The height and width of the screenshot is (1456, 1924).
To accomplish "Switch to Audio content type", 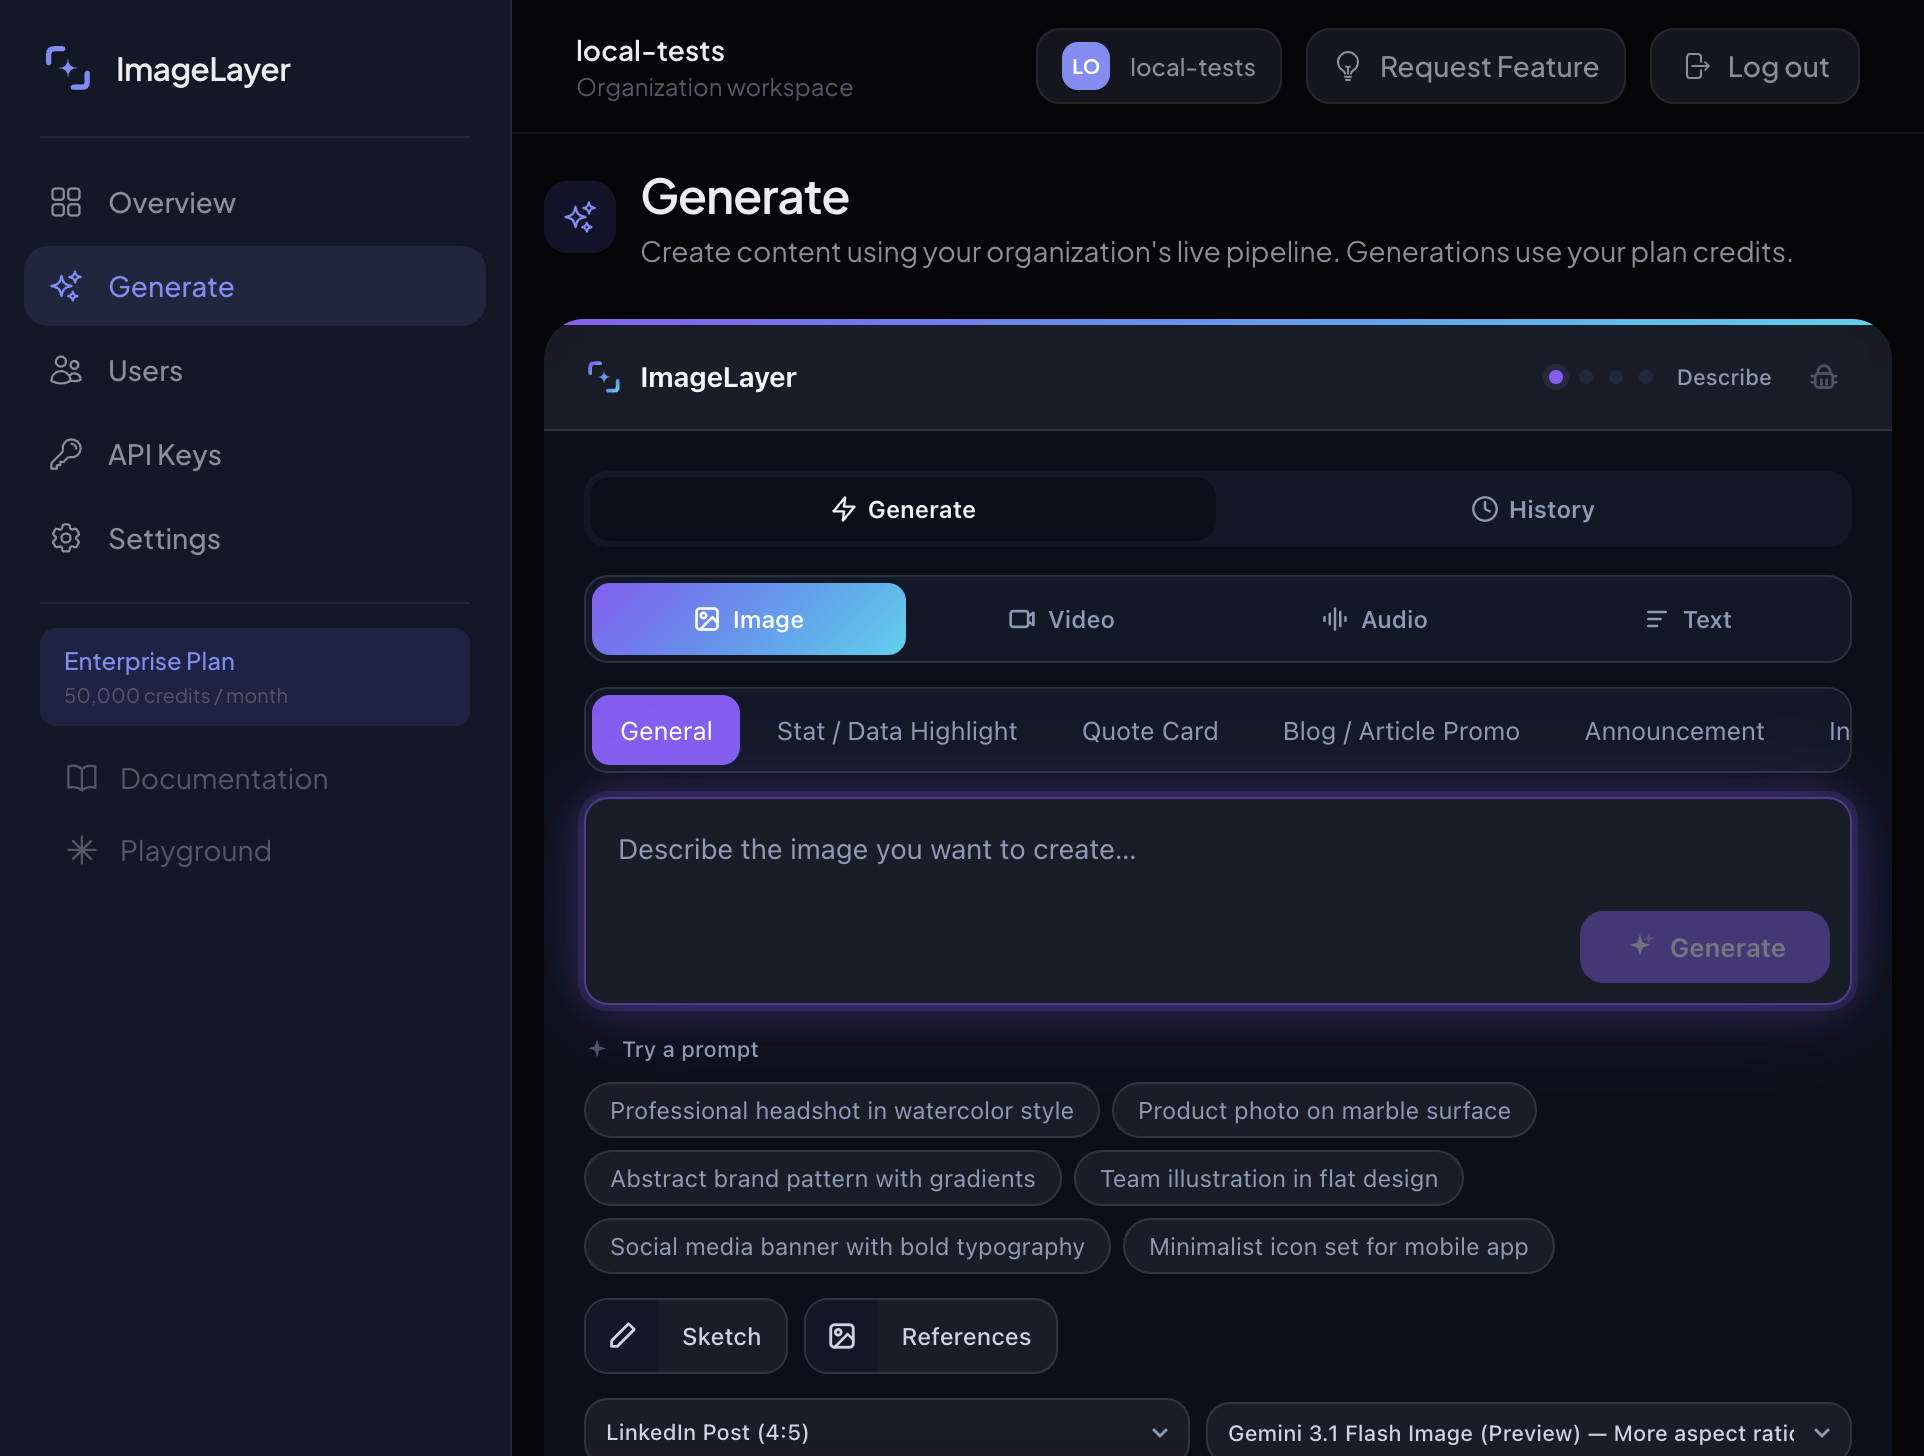I will 1375,619.
